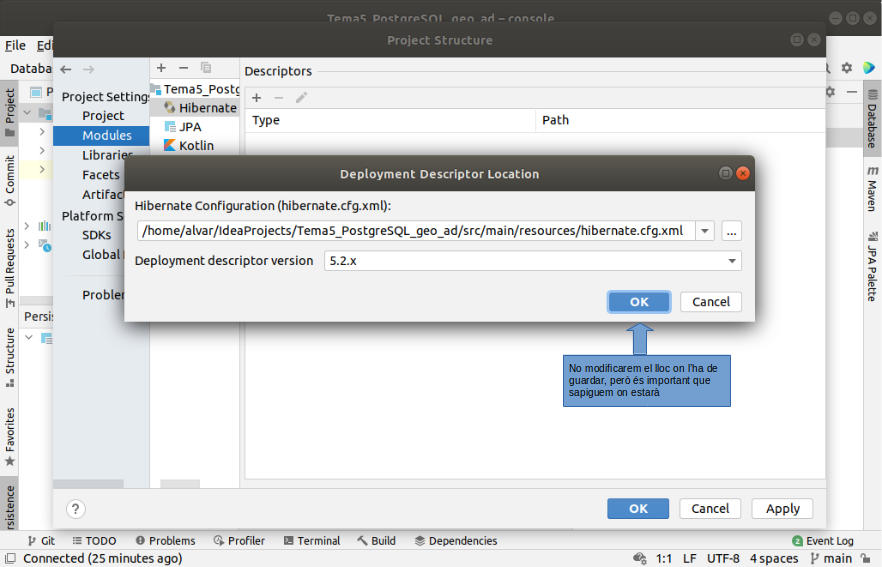Open the Build tool window

click(x=376, y=541)
